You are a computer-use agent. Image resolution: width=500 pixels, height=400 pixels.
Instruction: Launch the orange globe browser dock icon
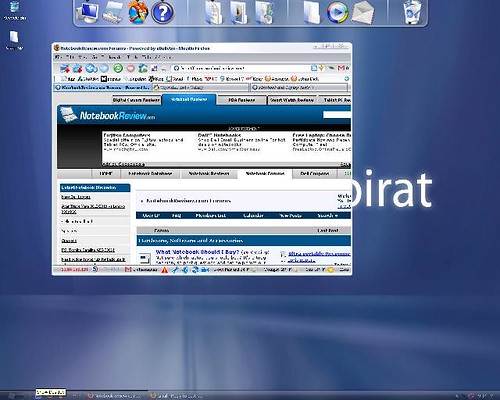point(138,12)
